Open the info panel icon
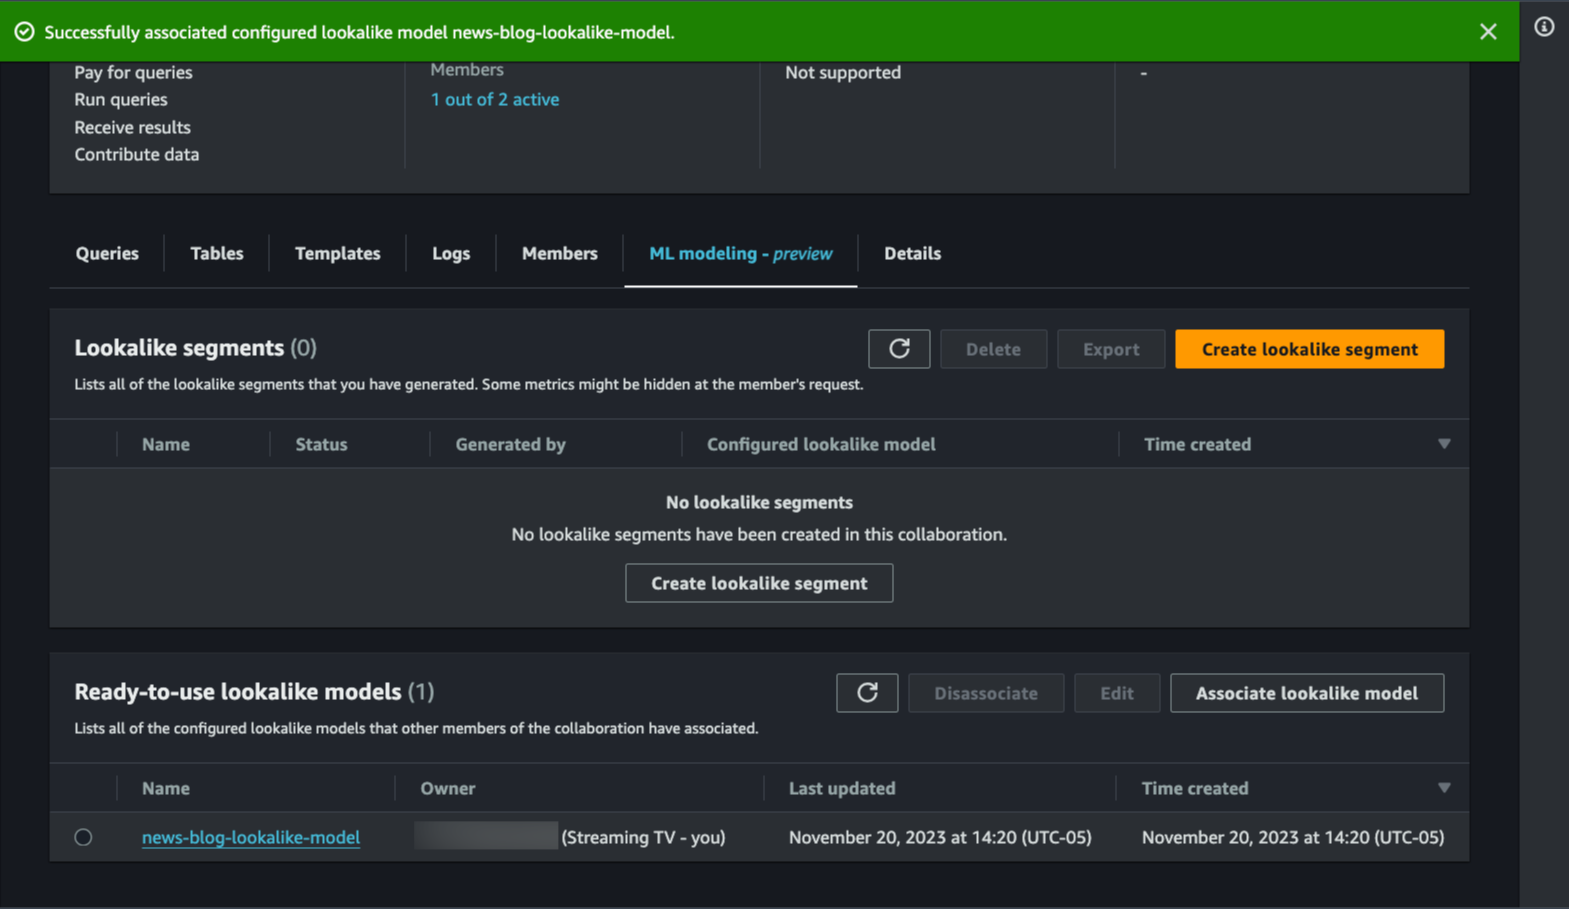This screenshot has height=909, width=1569. 1544,27
